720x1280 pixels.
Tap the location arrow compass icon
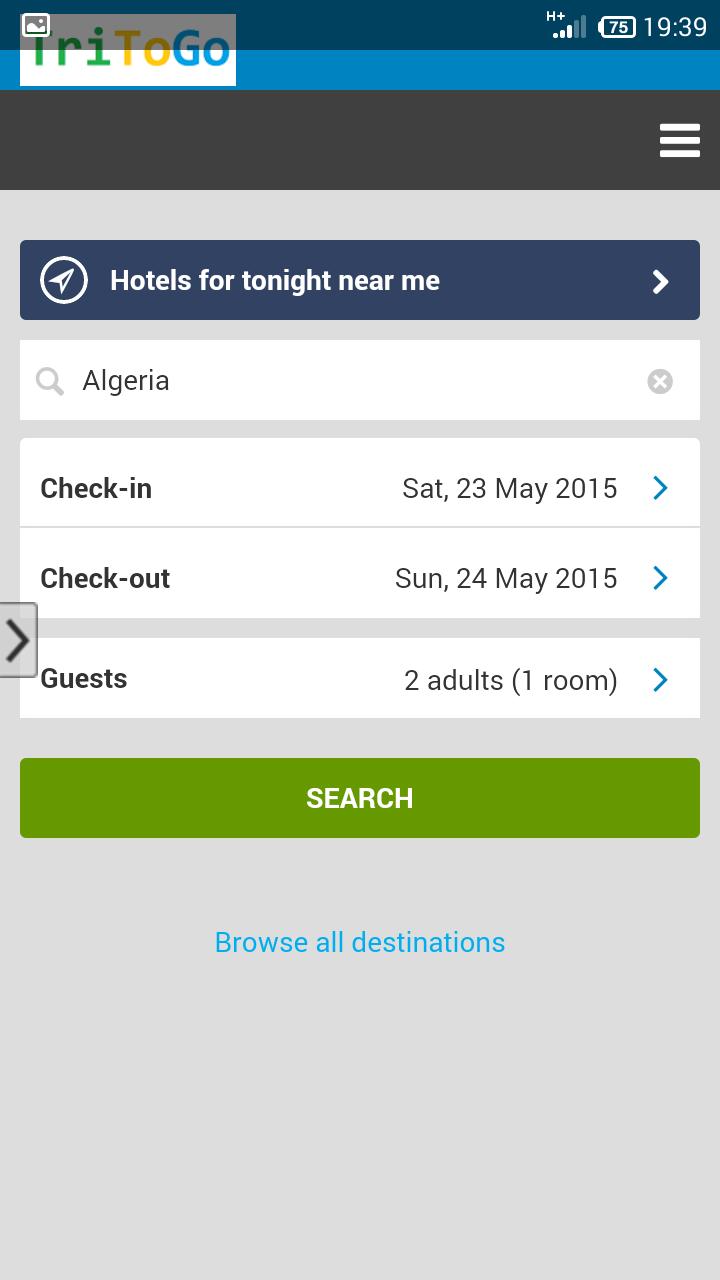[64, 281]
